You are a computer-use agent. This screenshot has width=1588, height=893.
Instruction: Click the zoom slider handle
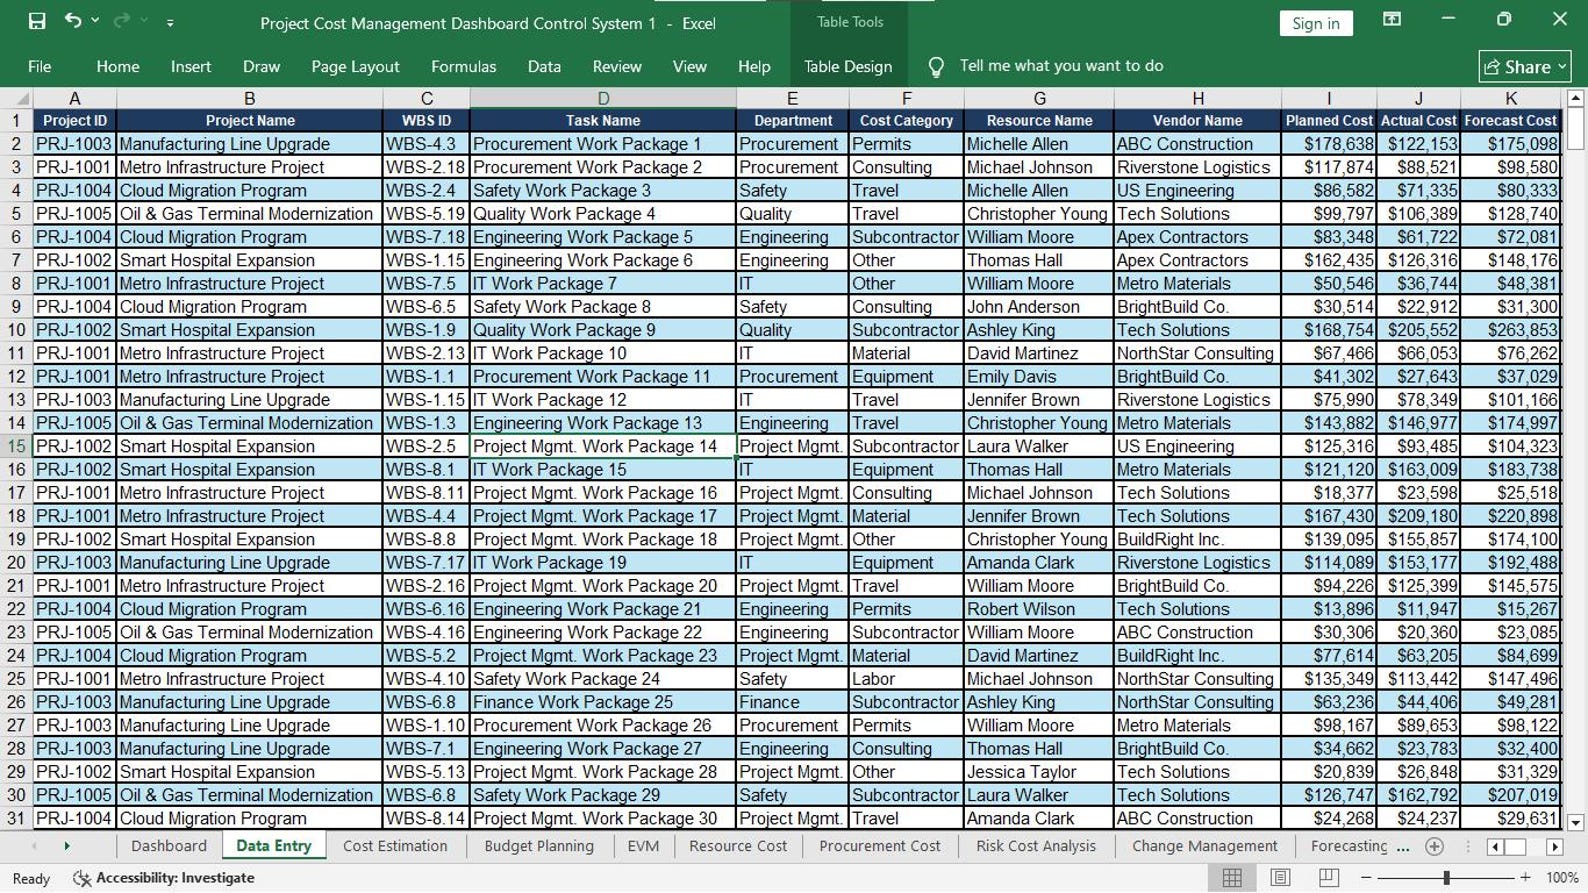click(x=1446, y=877)
